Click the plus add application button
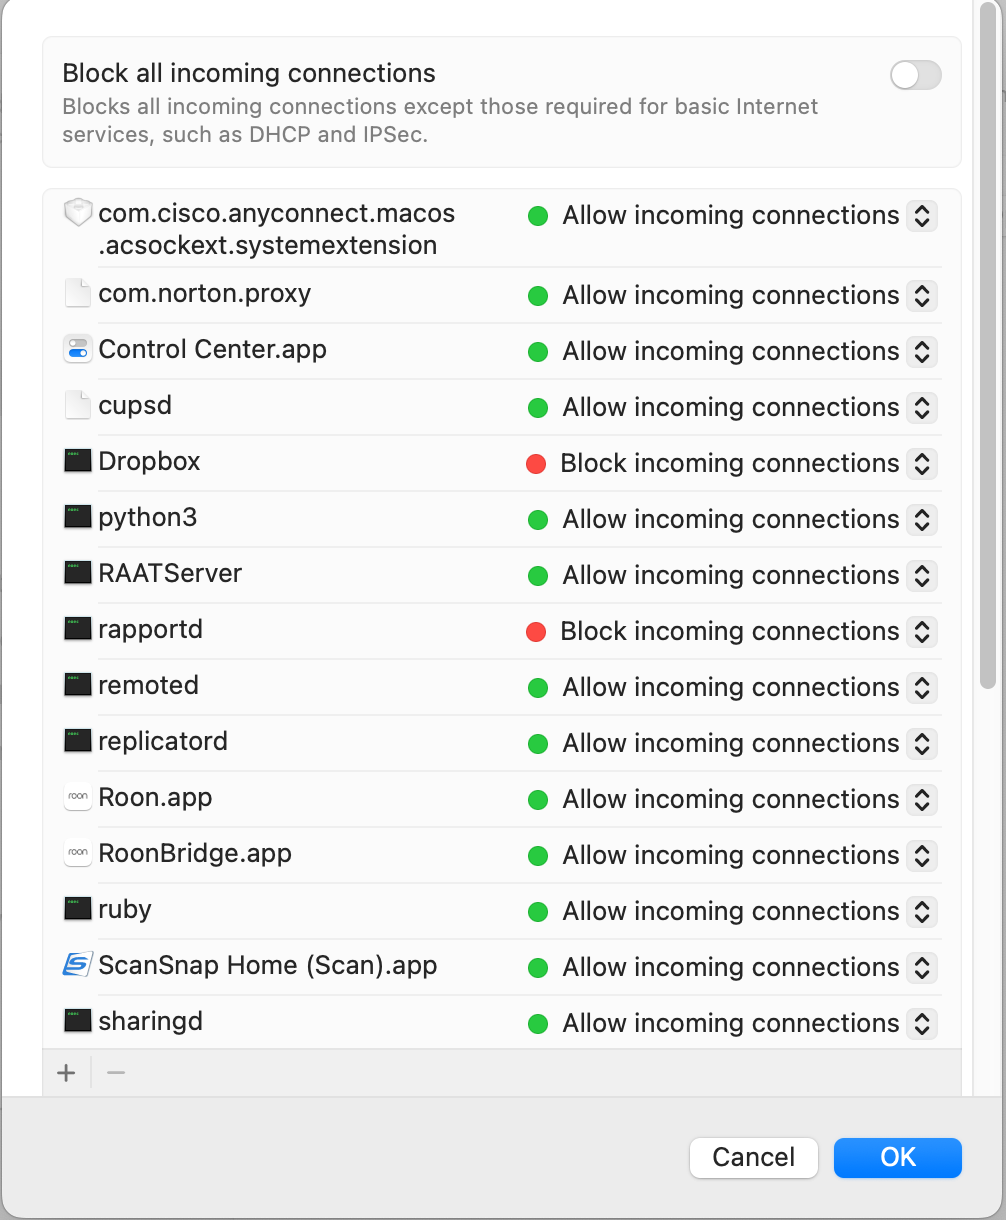This screenshot has height=1220, width=1006. pyautogui.click(x=66, y=1073)
